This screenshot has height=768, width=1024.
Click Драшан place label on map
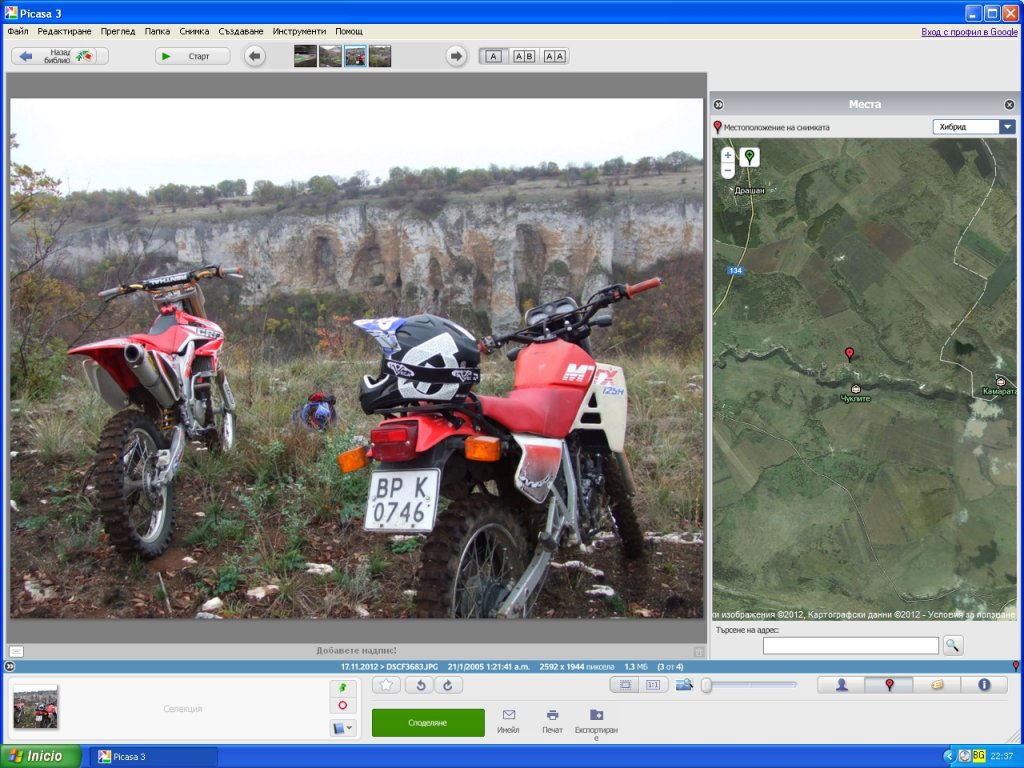click(x=749, y=190)
